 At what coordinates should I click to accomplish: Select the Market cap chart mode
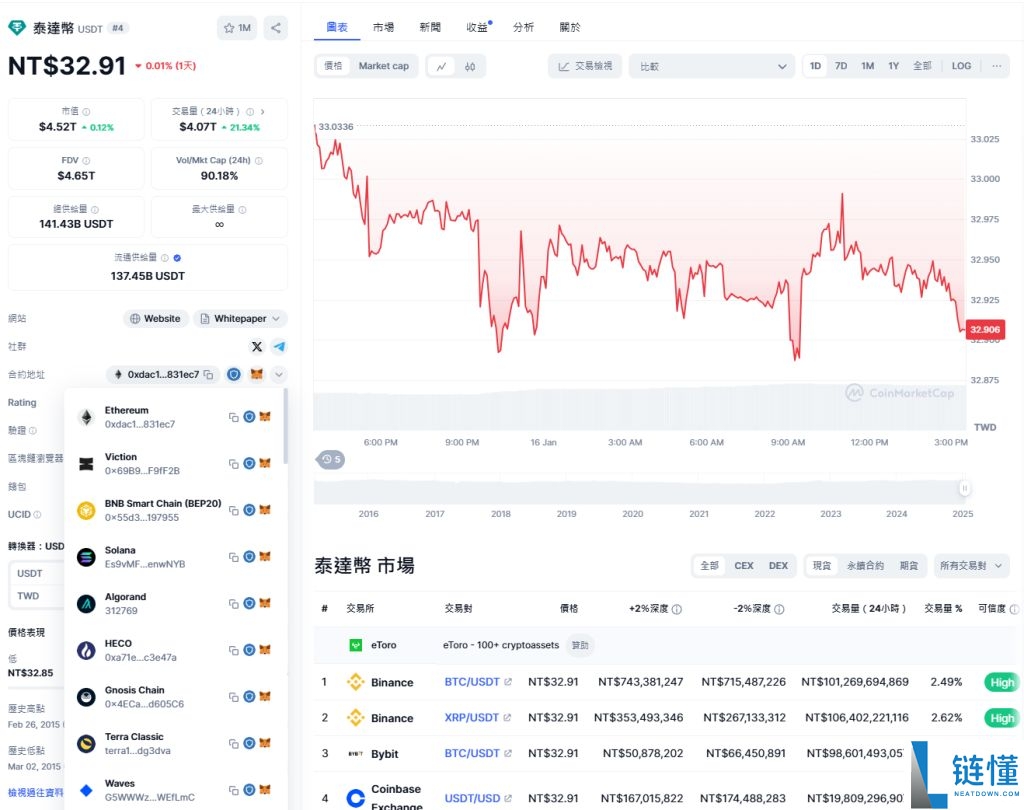coord(383,66)
